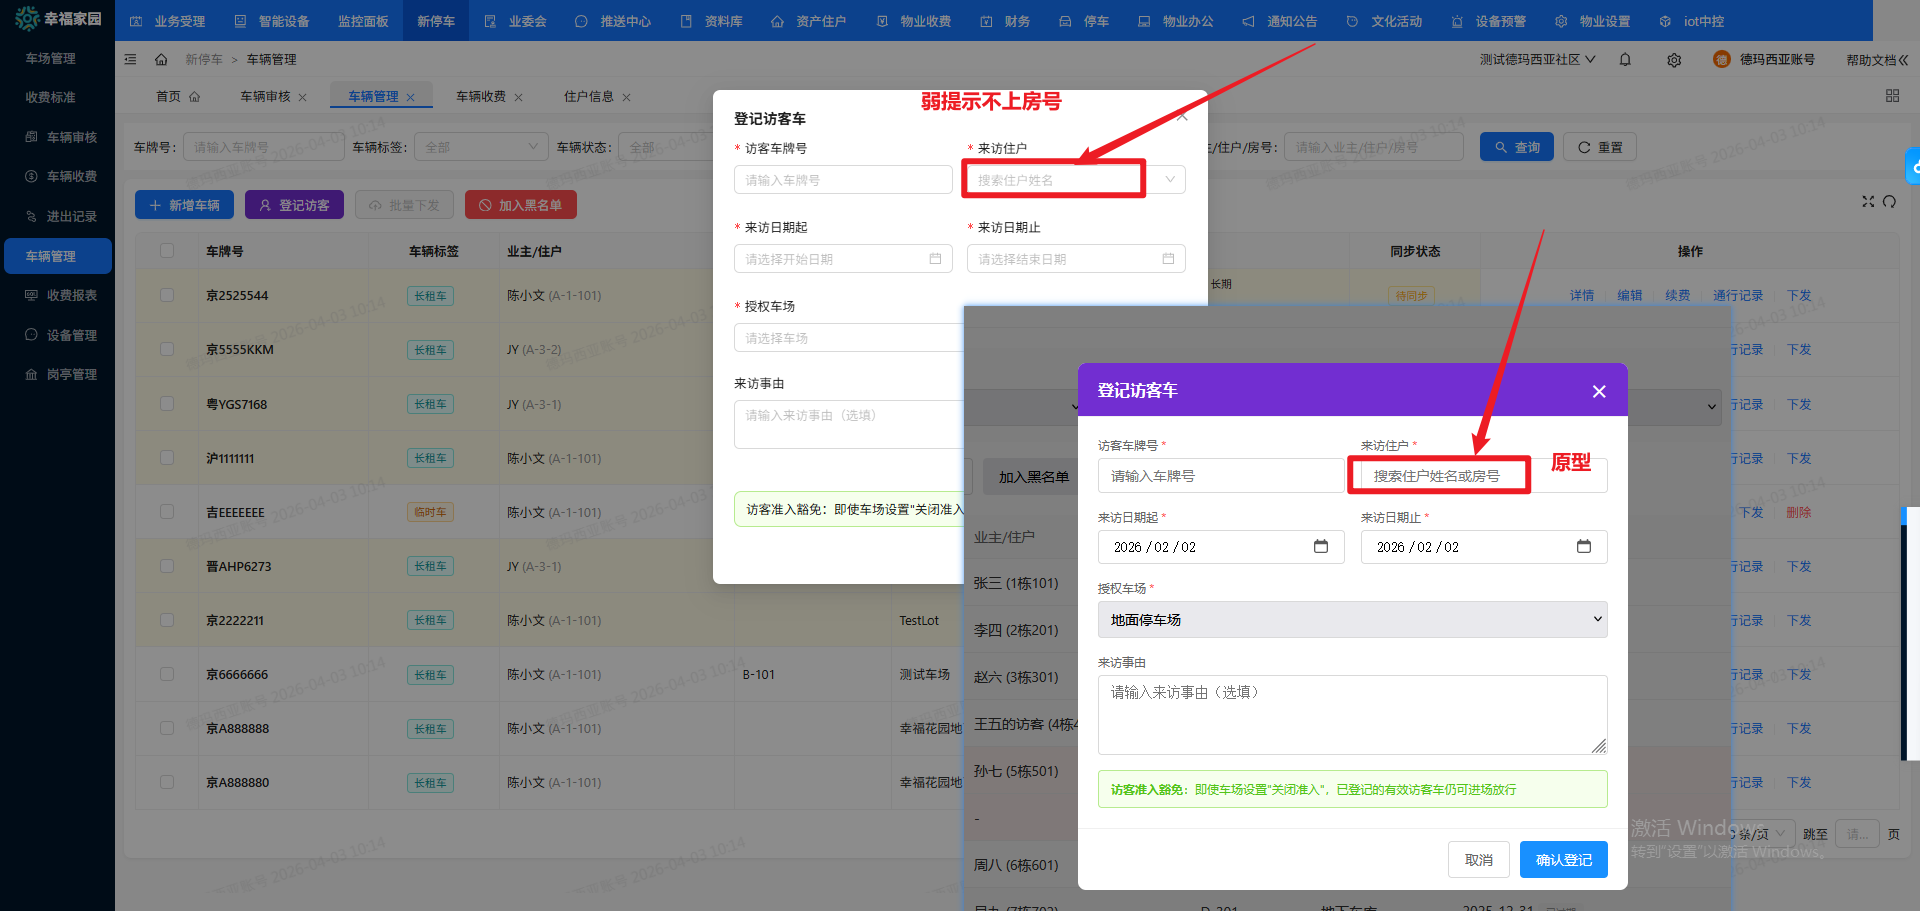Click the grid layout icon at tabs right
This screenshot has width=1920, height=911.
(x=1892, y=96)
